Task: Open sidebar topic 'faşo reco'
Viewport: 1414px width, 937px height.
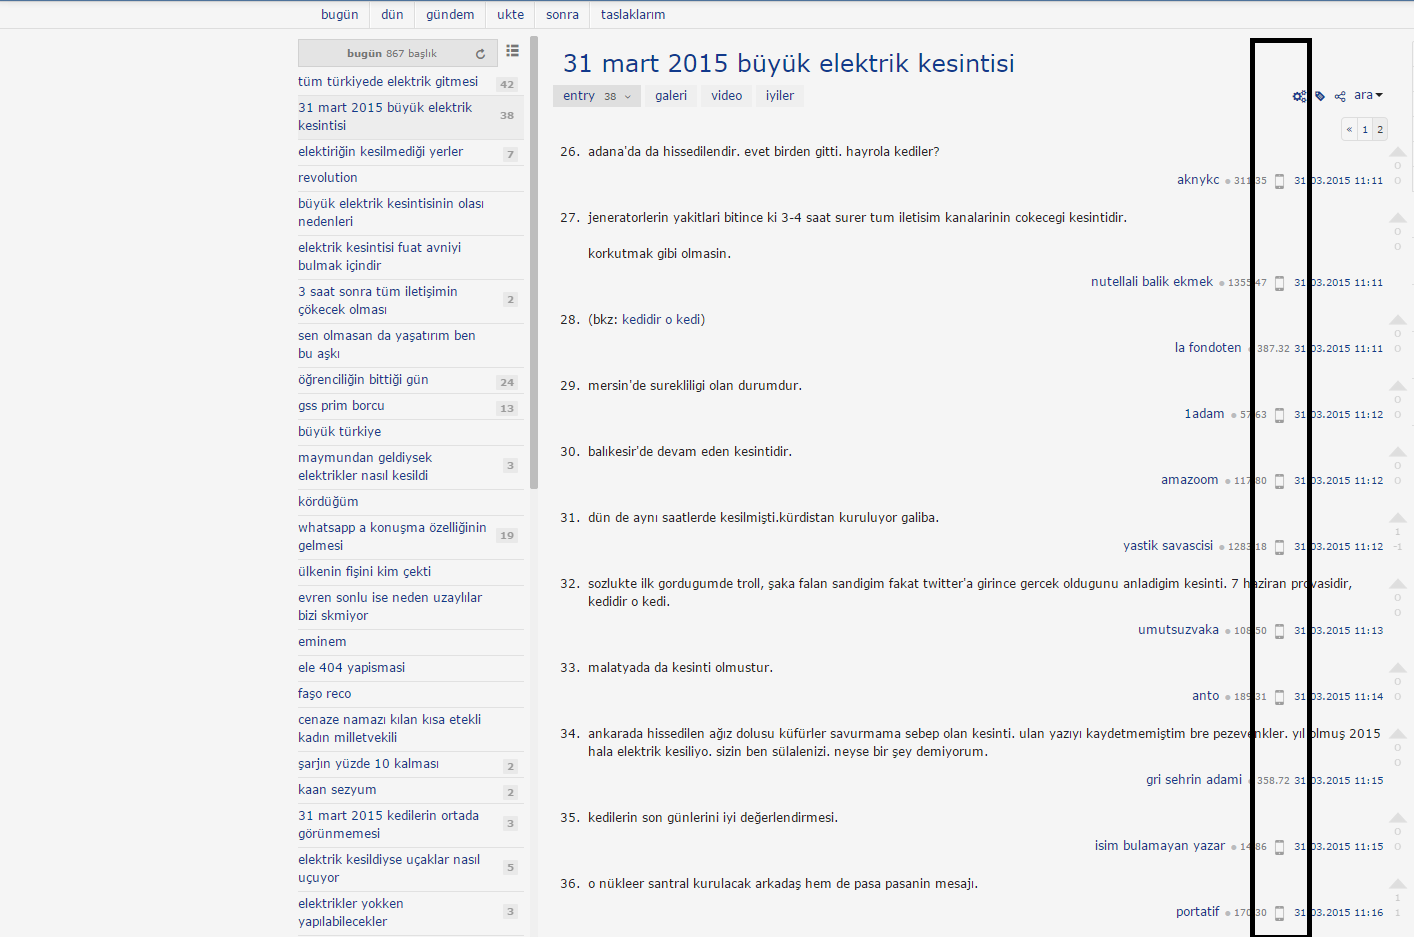Action: [x=324, y=694]
